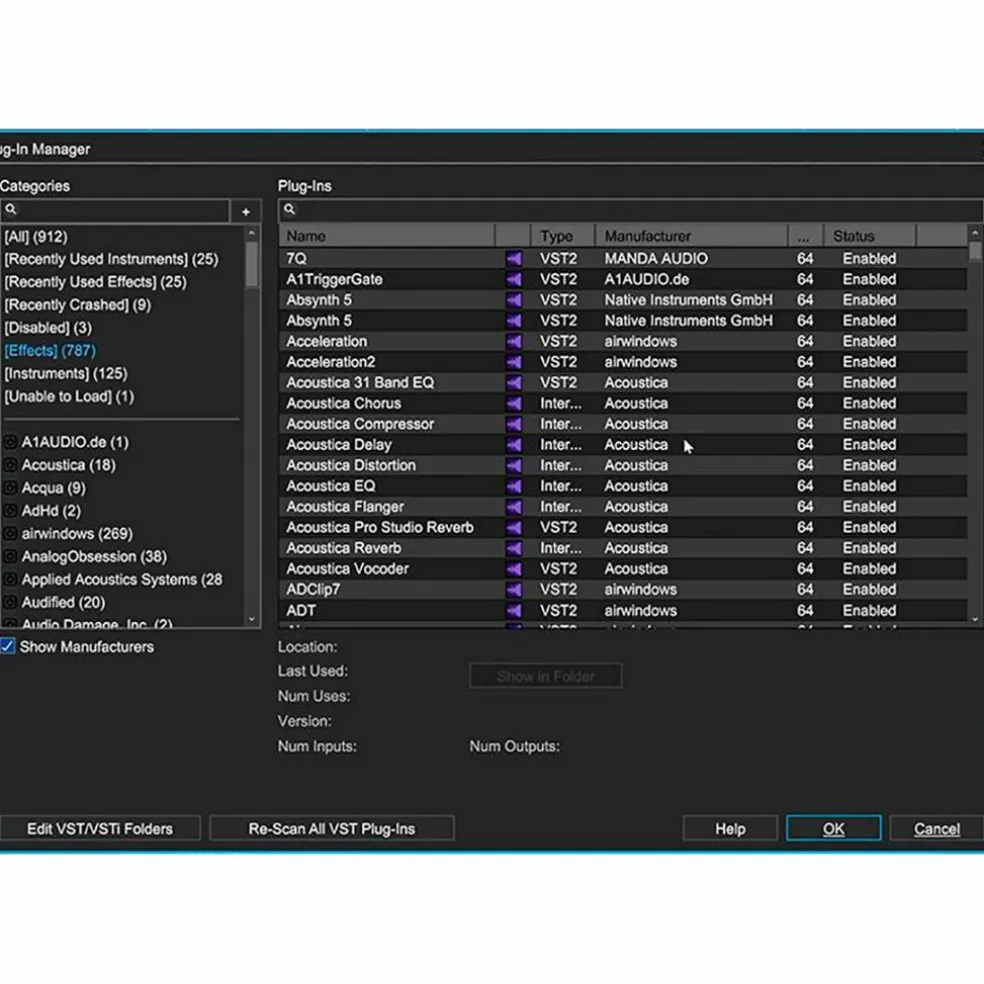Screen dimensions: 984x984
Task: Expand the Applied Acoustics Systems node
Action: pos(10,580)
